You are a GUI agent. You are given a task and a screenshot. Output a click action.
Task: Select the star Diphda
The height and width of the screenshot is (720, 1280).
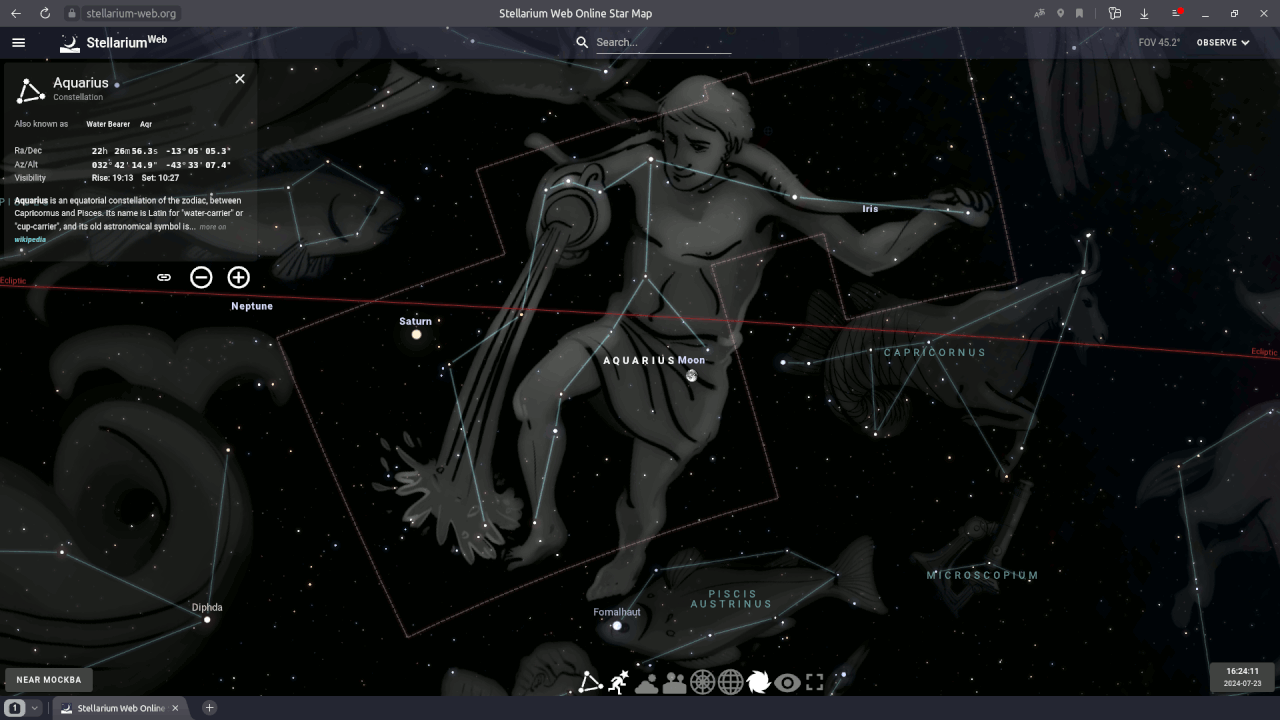click(207, 620)
